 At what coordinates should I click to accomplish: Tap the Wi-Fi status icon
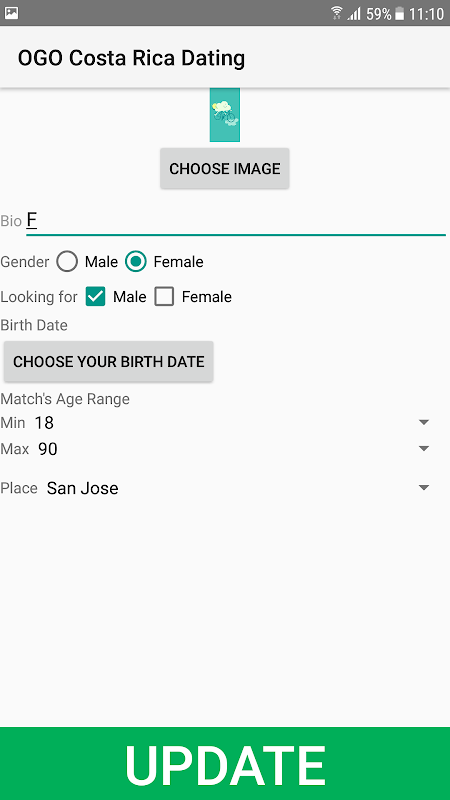point(337,13)
